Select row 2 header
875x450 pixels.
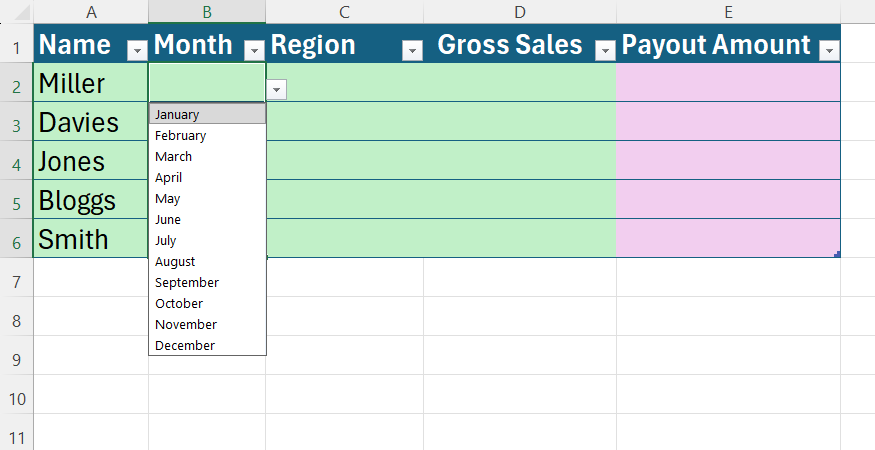tap(17, 82)
